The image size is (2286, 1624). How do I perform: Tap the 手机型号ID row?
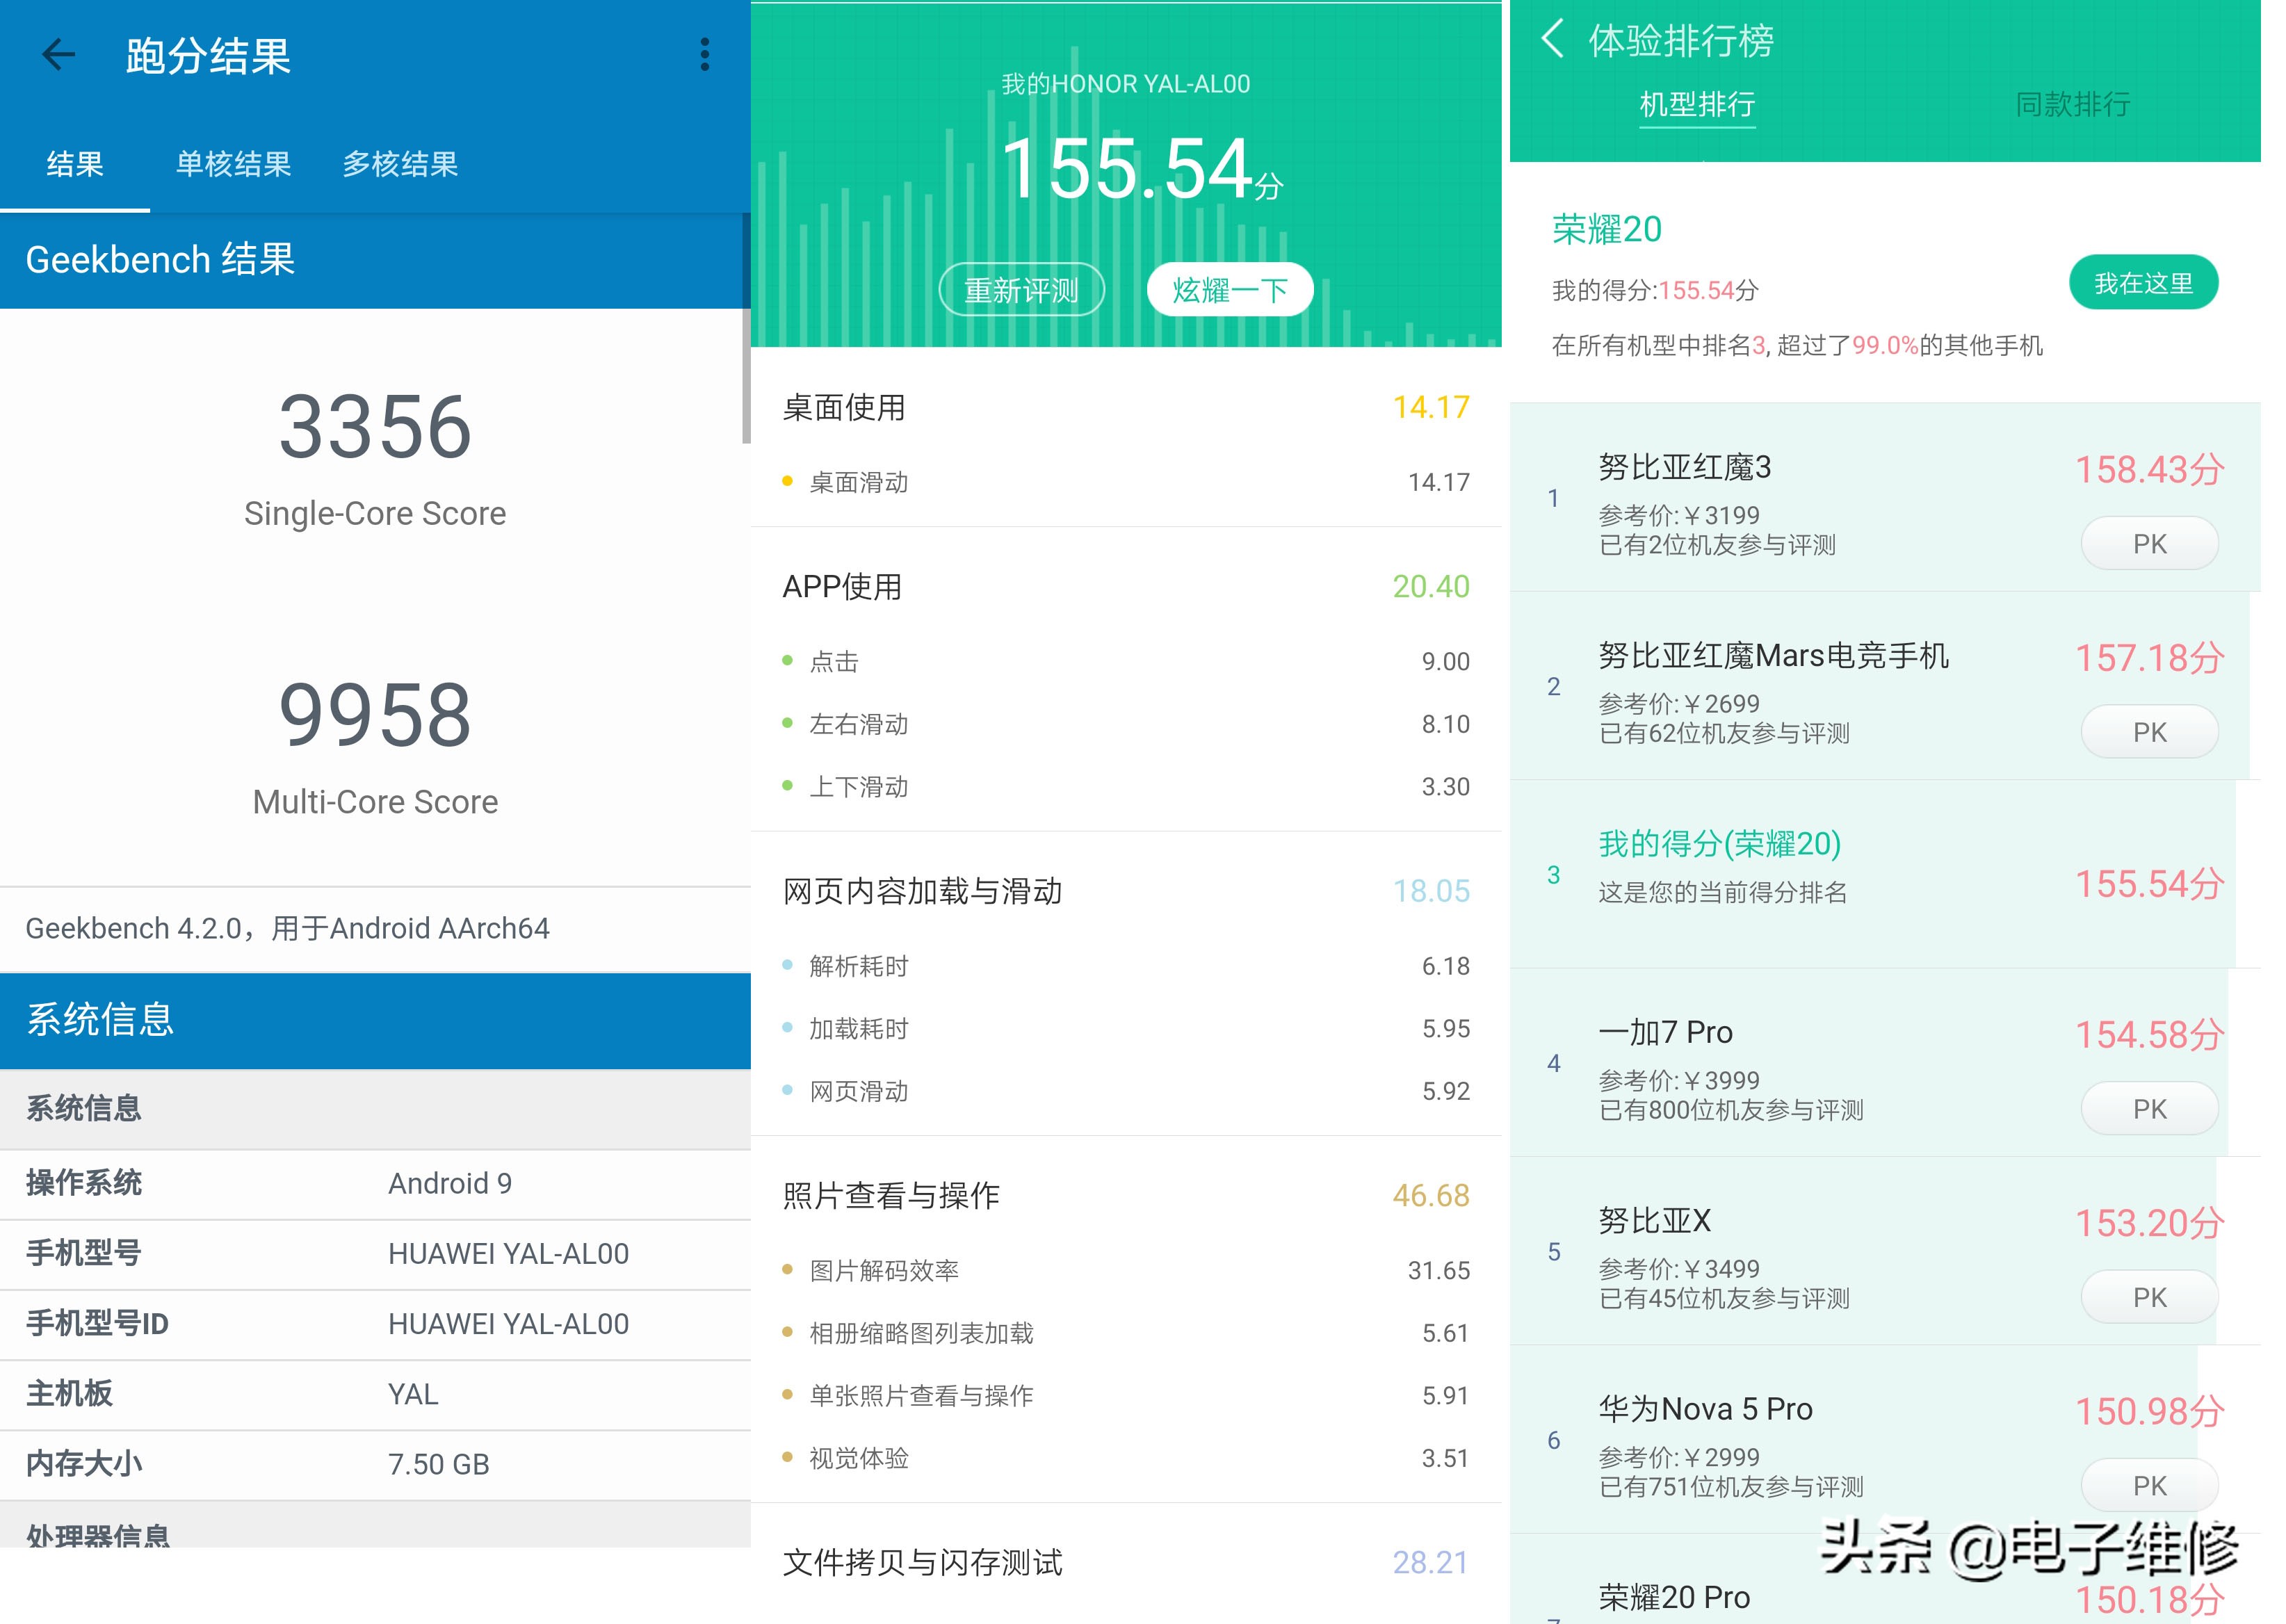[375, 1324]
